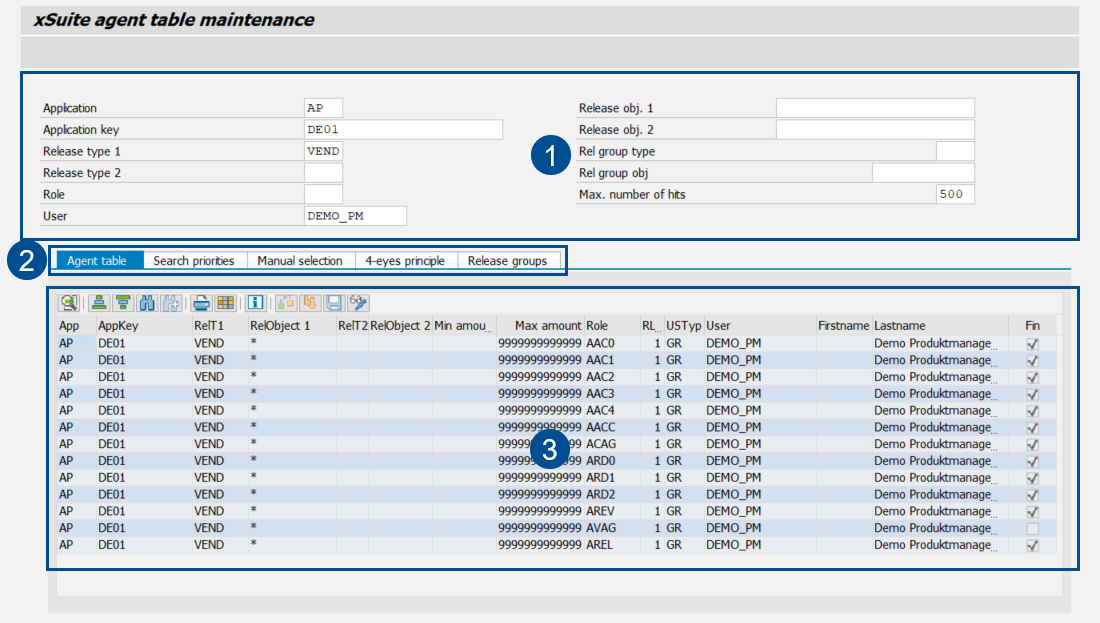Click the Details magnifier icon in table toolbar
The width and height of the screenshot is (1100, 623).
coord(69,302)
